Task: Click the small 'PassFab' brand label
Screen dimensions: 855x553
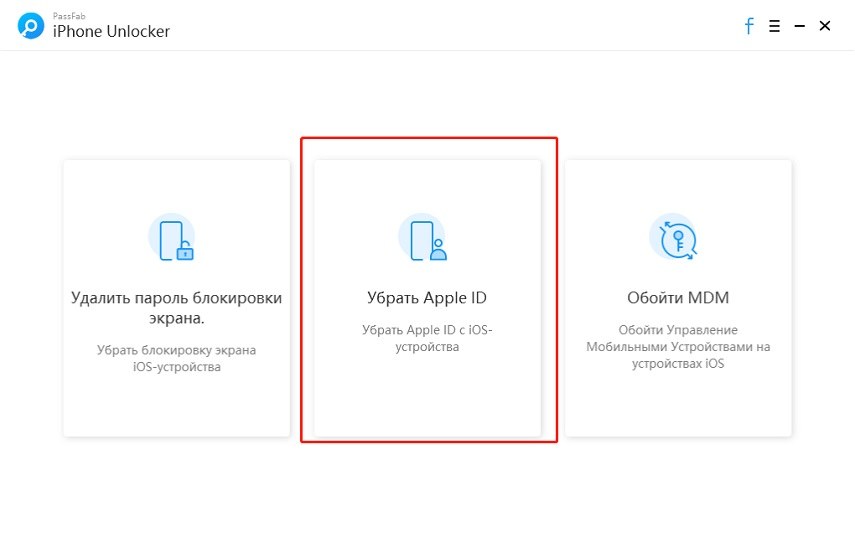Action: click(x=69, y=16)
